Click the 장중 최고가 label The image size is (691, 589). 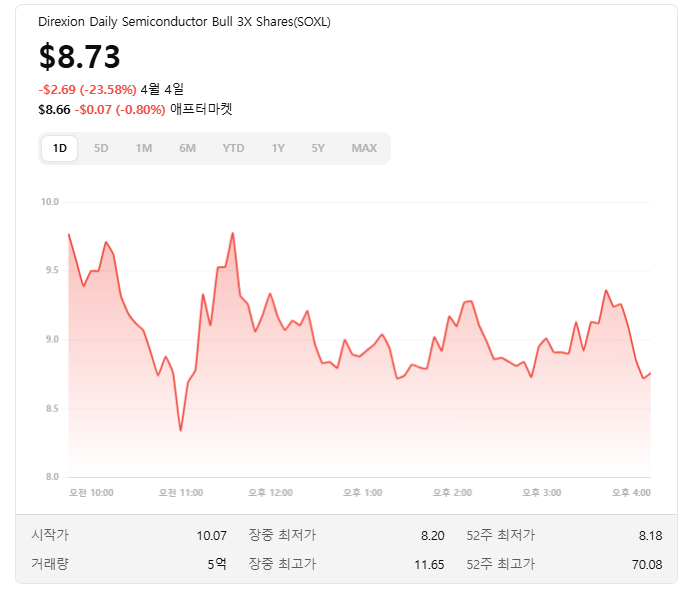(x=282, y=564)
